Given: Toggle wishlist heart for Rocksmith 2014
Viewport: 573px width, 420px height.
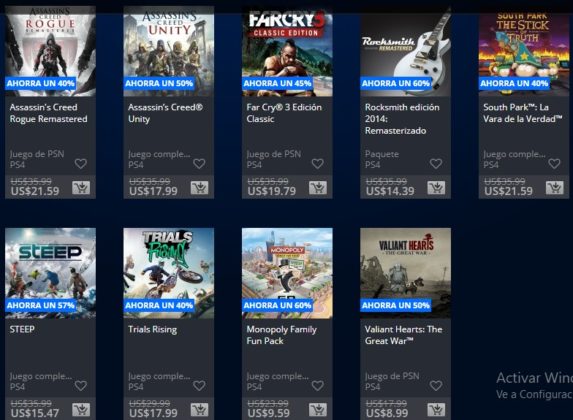Looking at the screenshot, I should pyautogui.click(x=436, y=163).
